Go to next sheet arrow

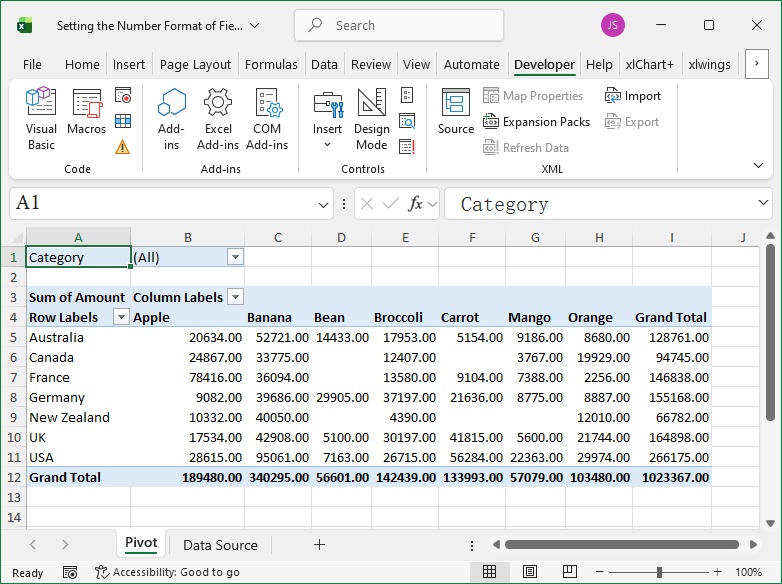click(65, 545)
